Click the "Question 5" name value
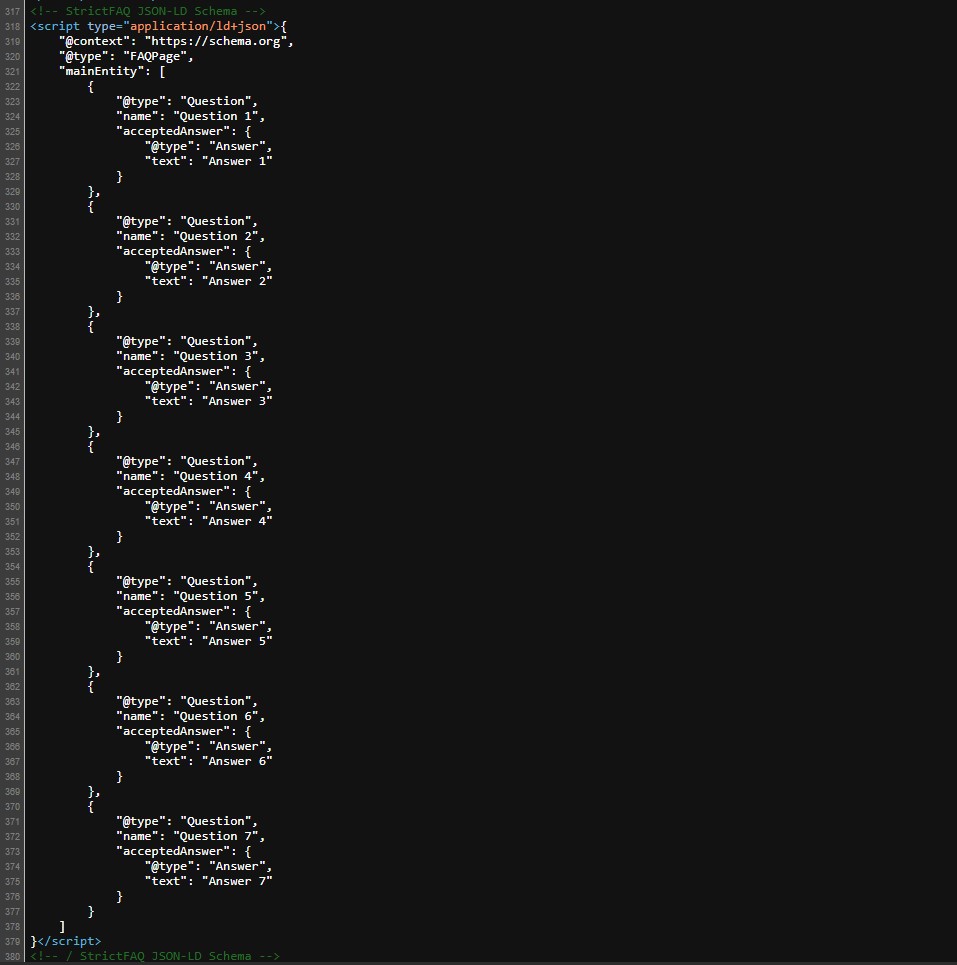Image resolution: width=957 pixels, height=965 pixels. (215, 596)
